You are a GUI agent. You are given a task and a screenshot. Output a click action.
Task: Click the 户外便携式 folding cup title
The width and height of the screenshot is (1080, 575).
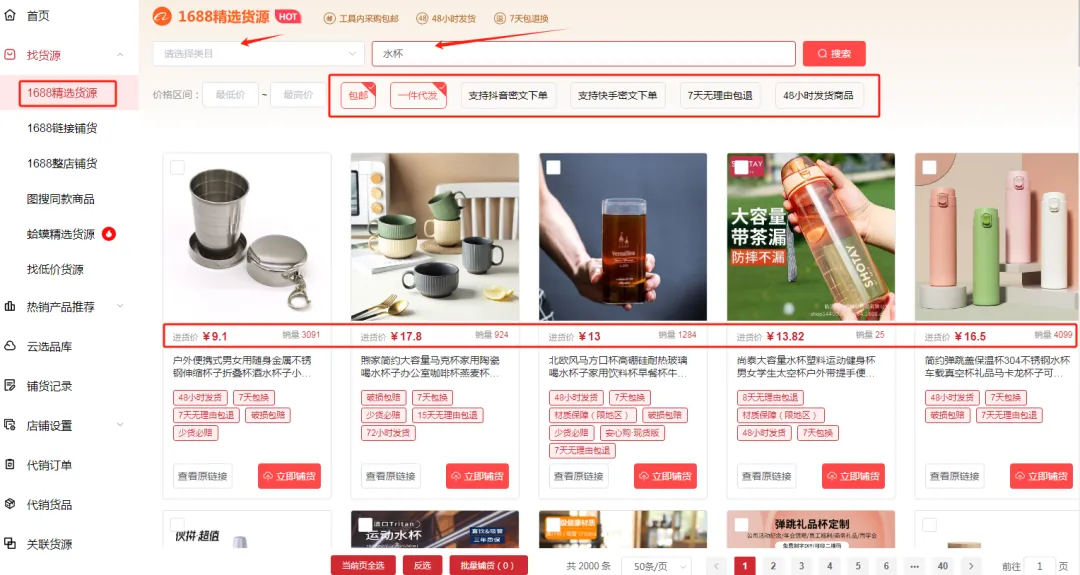pyautogui.click(x=242, y=367)
